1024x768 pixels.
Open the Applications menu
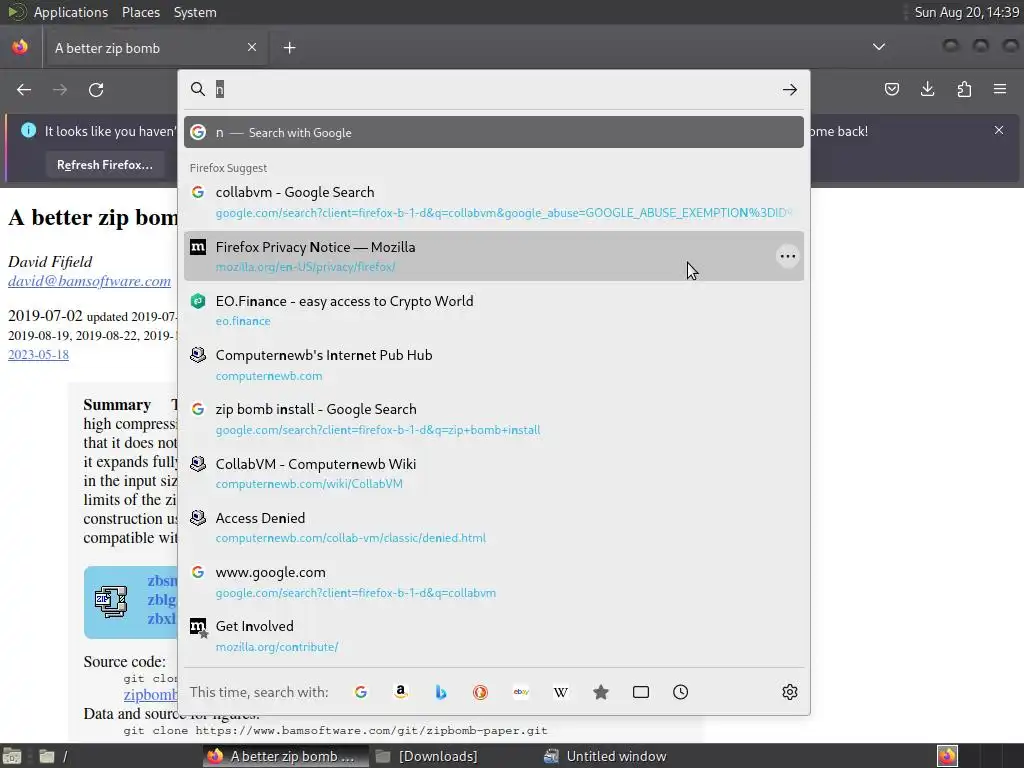click(x=71, y=12)
